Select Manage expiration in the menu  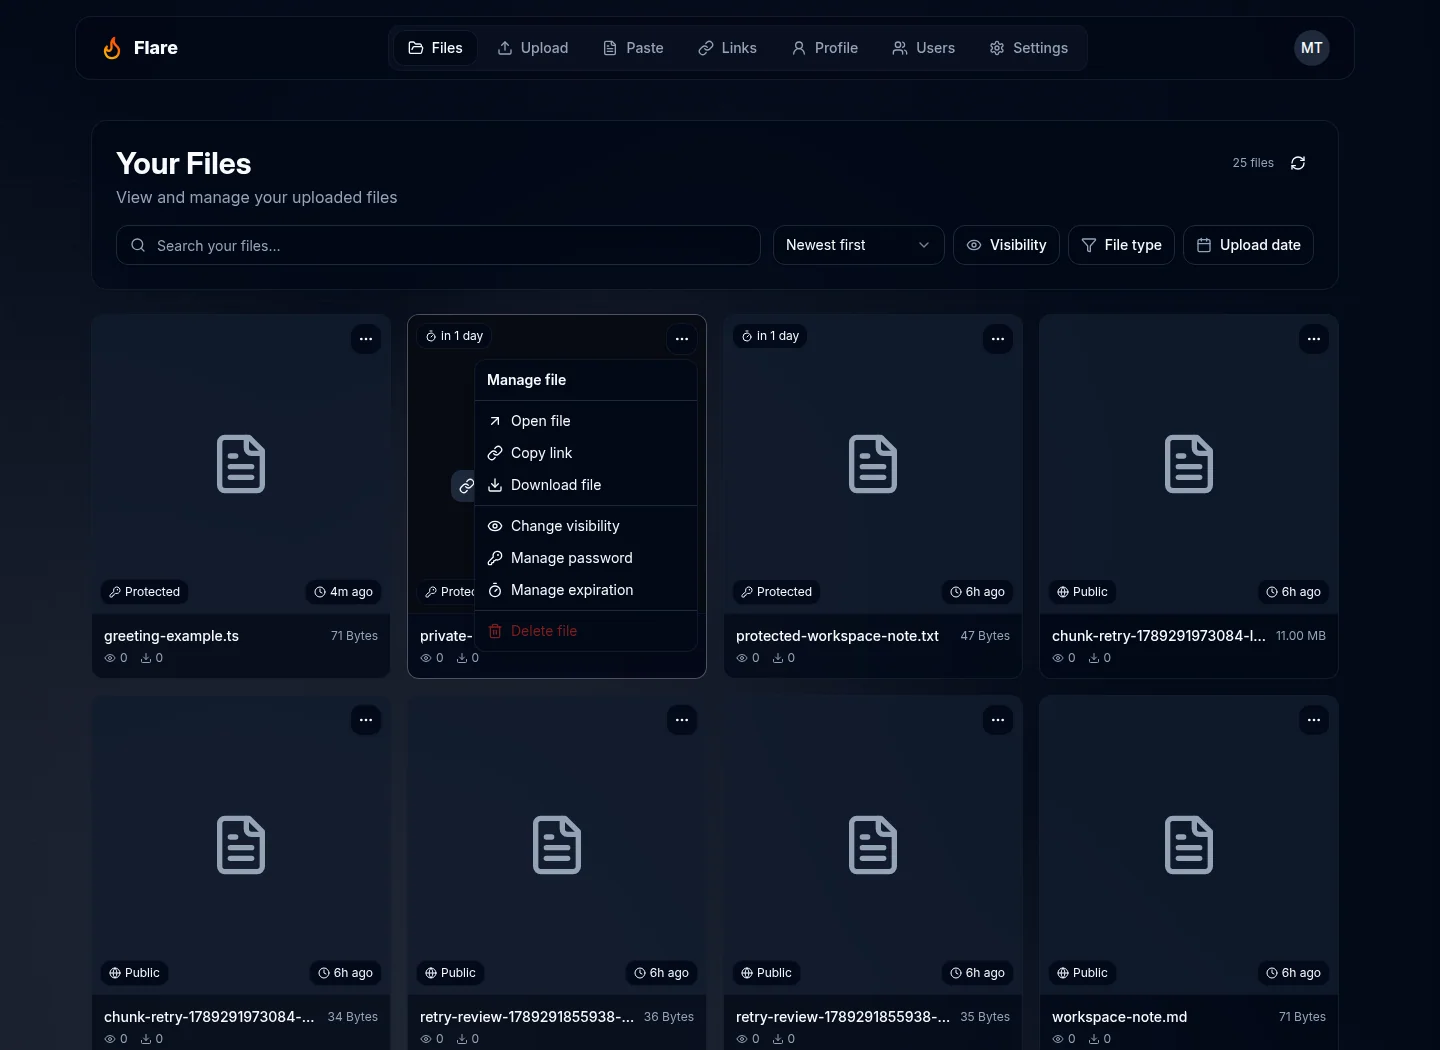[x=586, y=590]
